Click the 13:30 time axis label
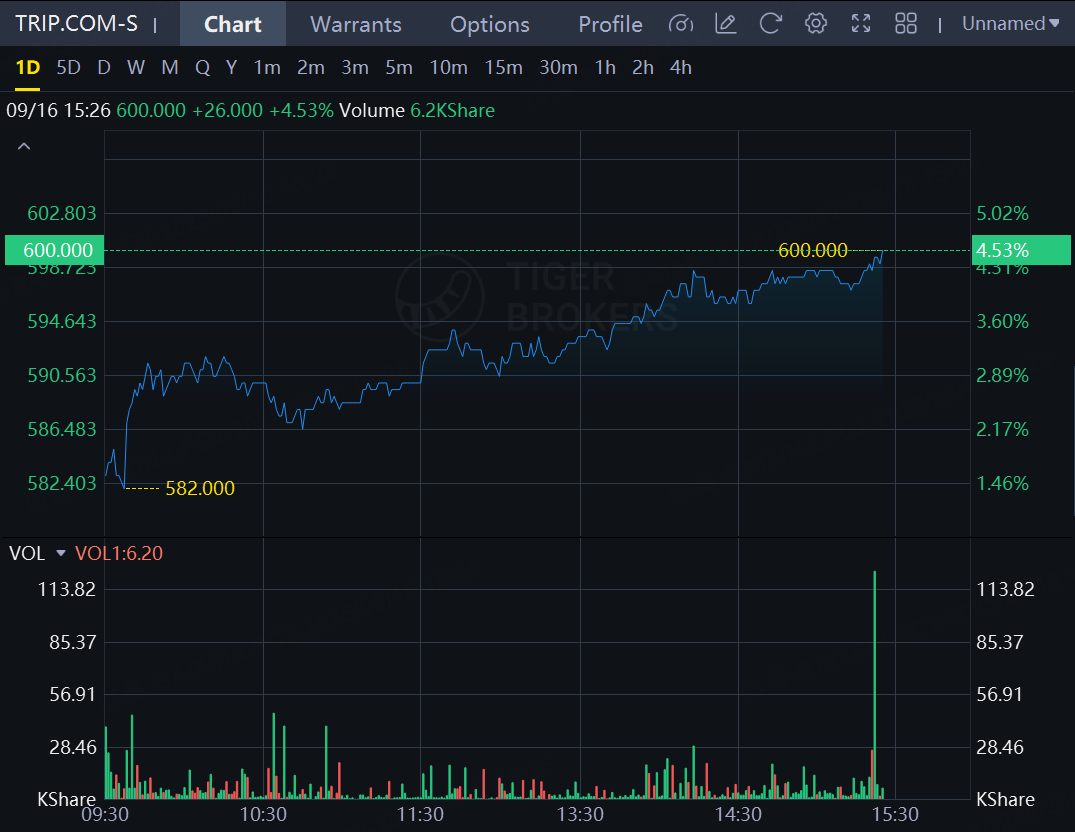 (x=580, y=814)
